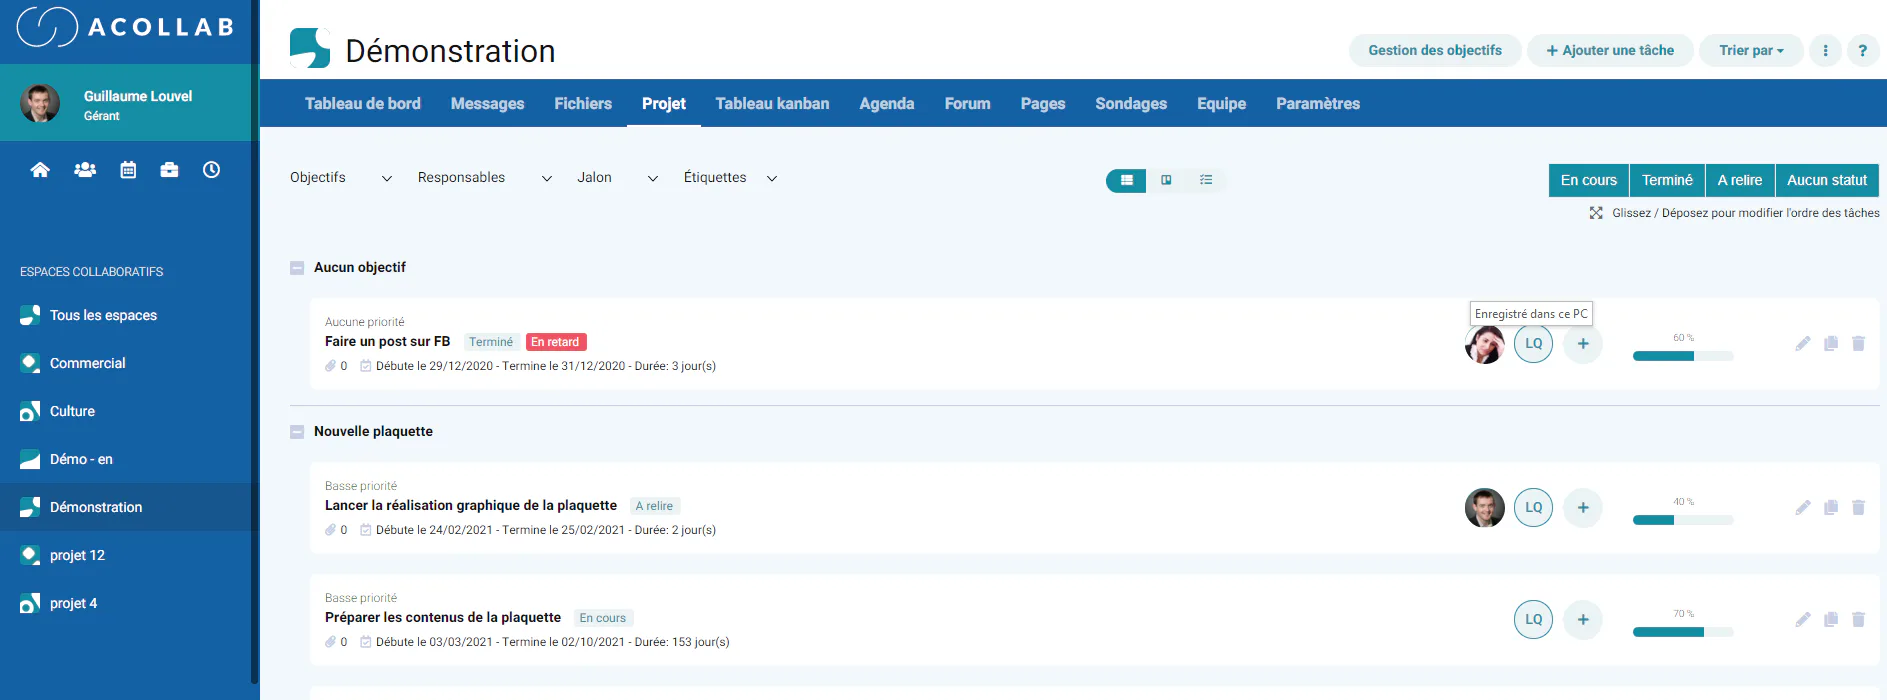
Task: Open the clock history icon in sidebar
Action: pyautogui.click(x=211, y=170)
